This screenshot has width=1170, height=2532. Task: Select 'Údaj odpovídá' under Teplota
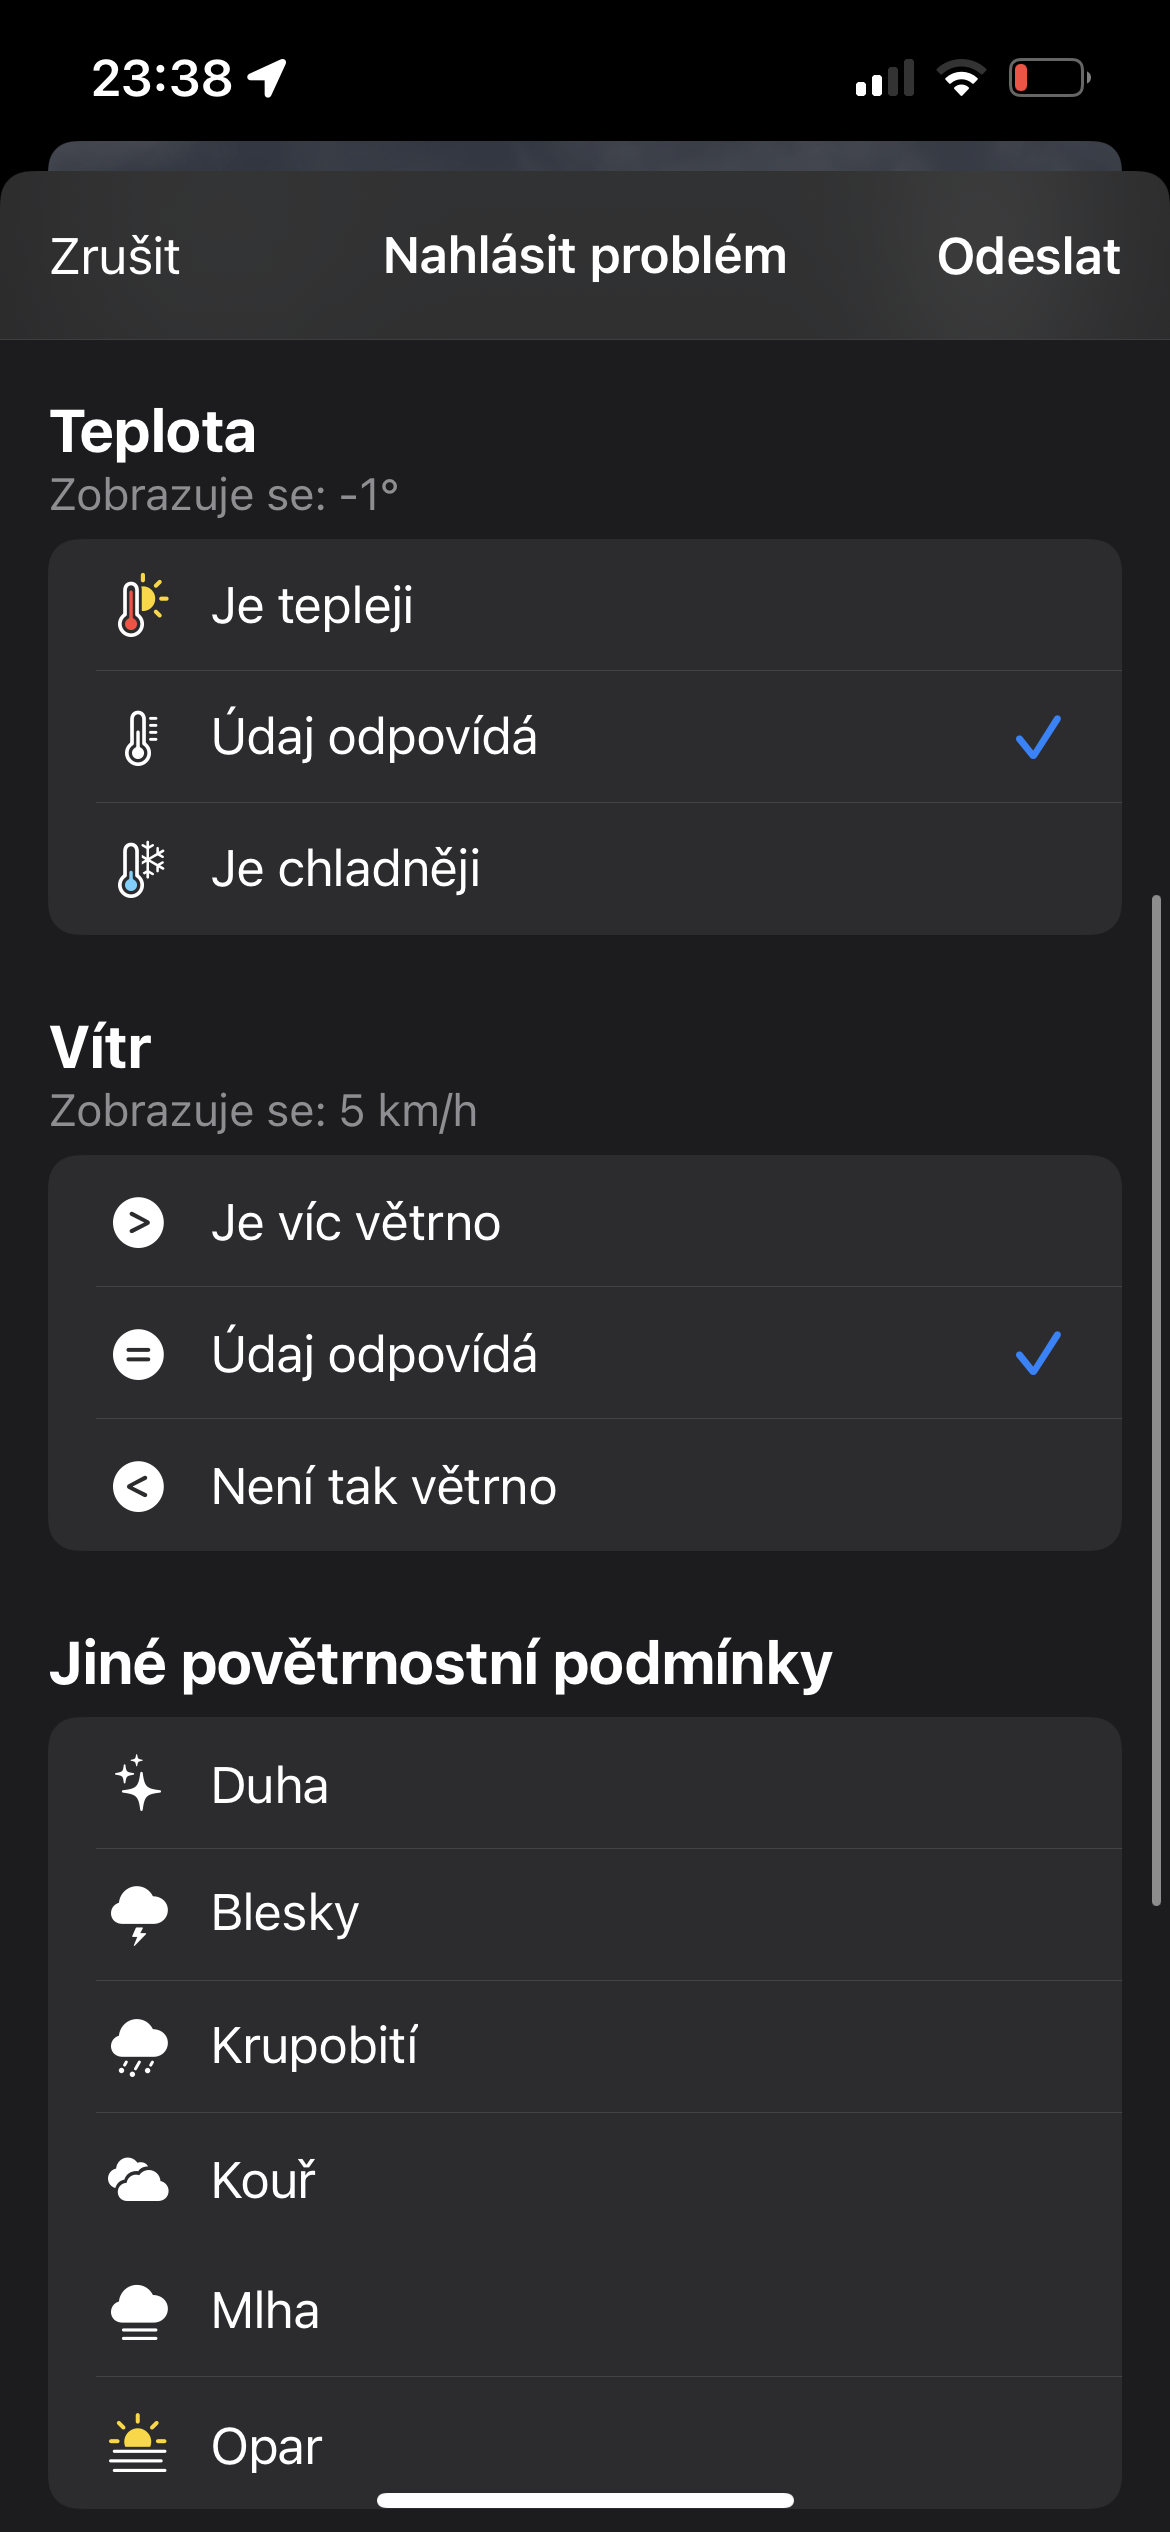[x=374, y=737]
